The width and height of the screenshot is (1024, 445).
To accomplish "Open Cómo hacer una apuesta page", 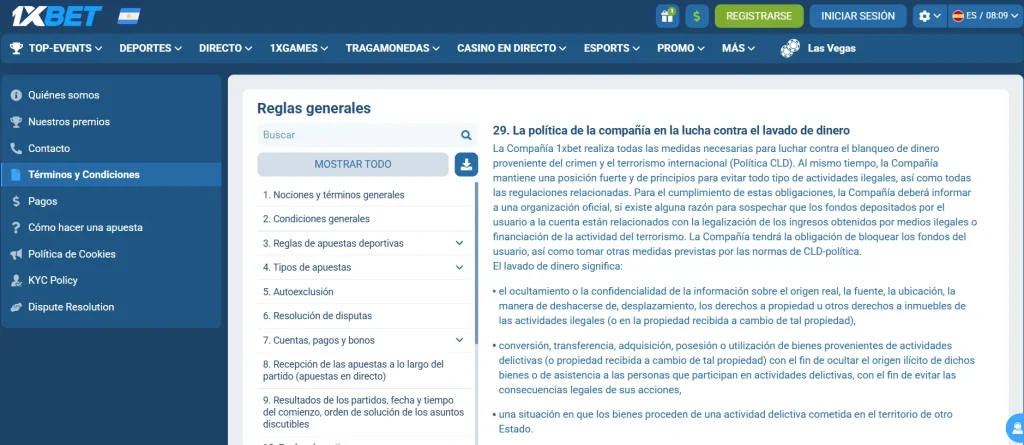I will (x=111, y=227).
